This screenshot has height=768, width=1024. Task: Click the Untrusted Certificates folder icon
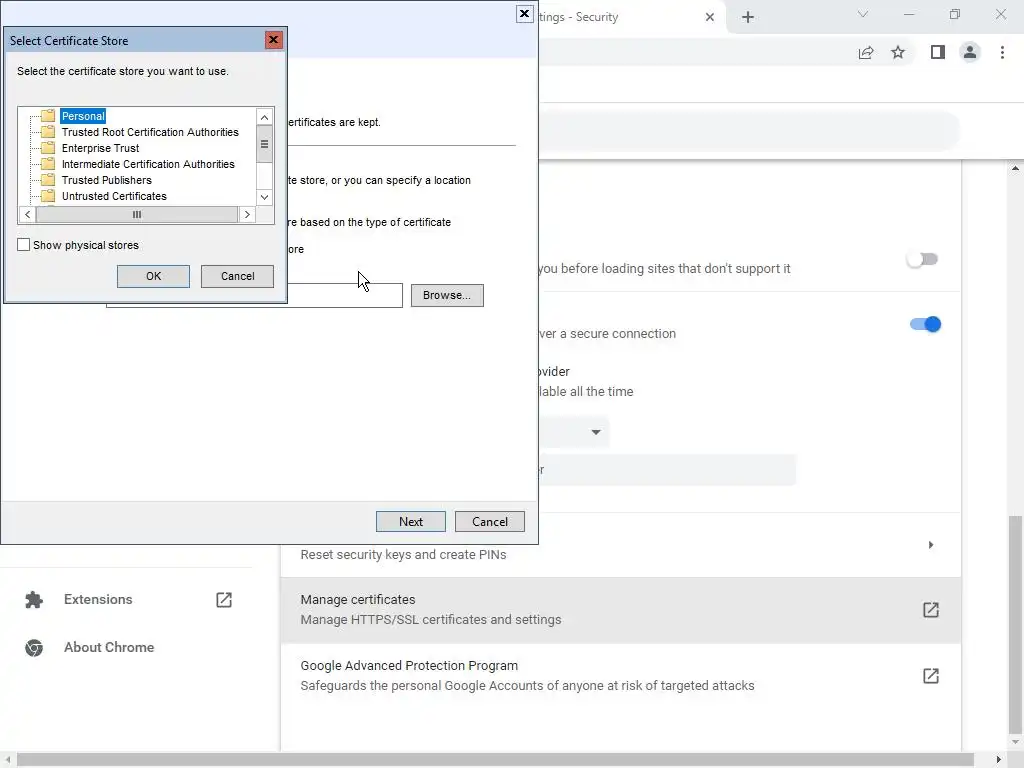click(48, 196)
